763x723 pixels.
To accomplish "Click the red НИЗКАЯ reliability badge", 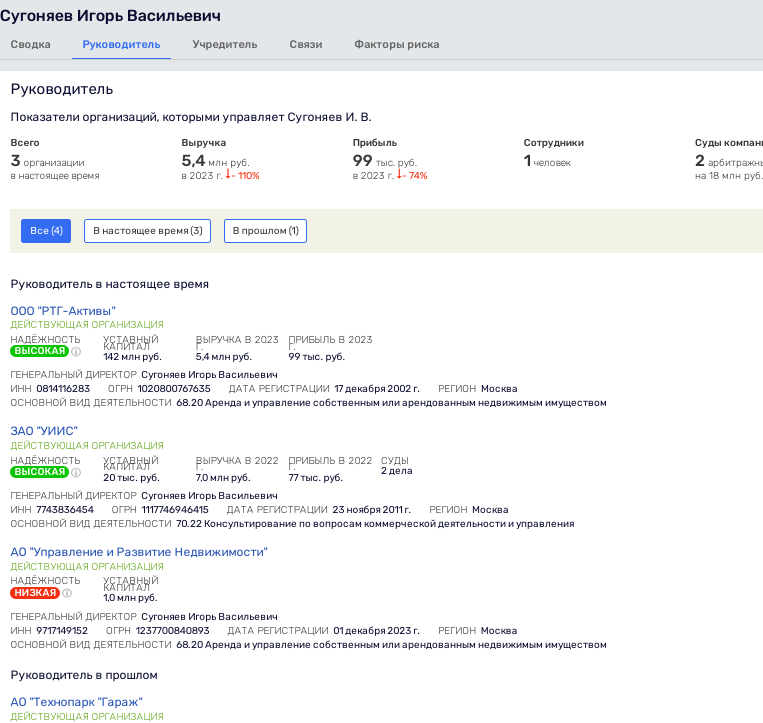I will click(x=35, y=593).
